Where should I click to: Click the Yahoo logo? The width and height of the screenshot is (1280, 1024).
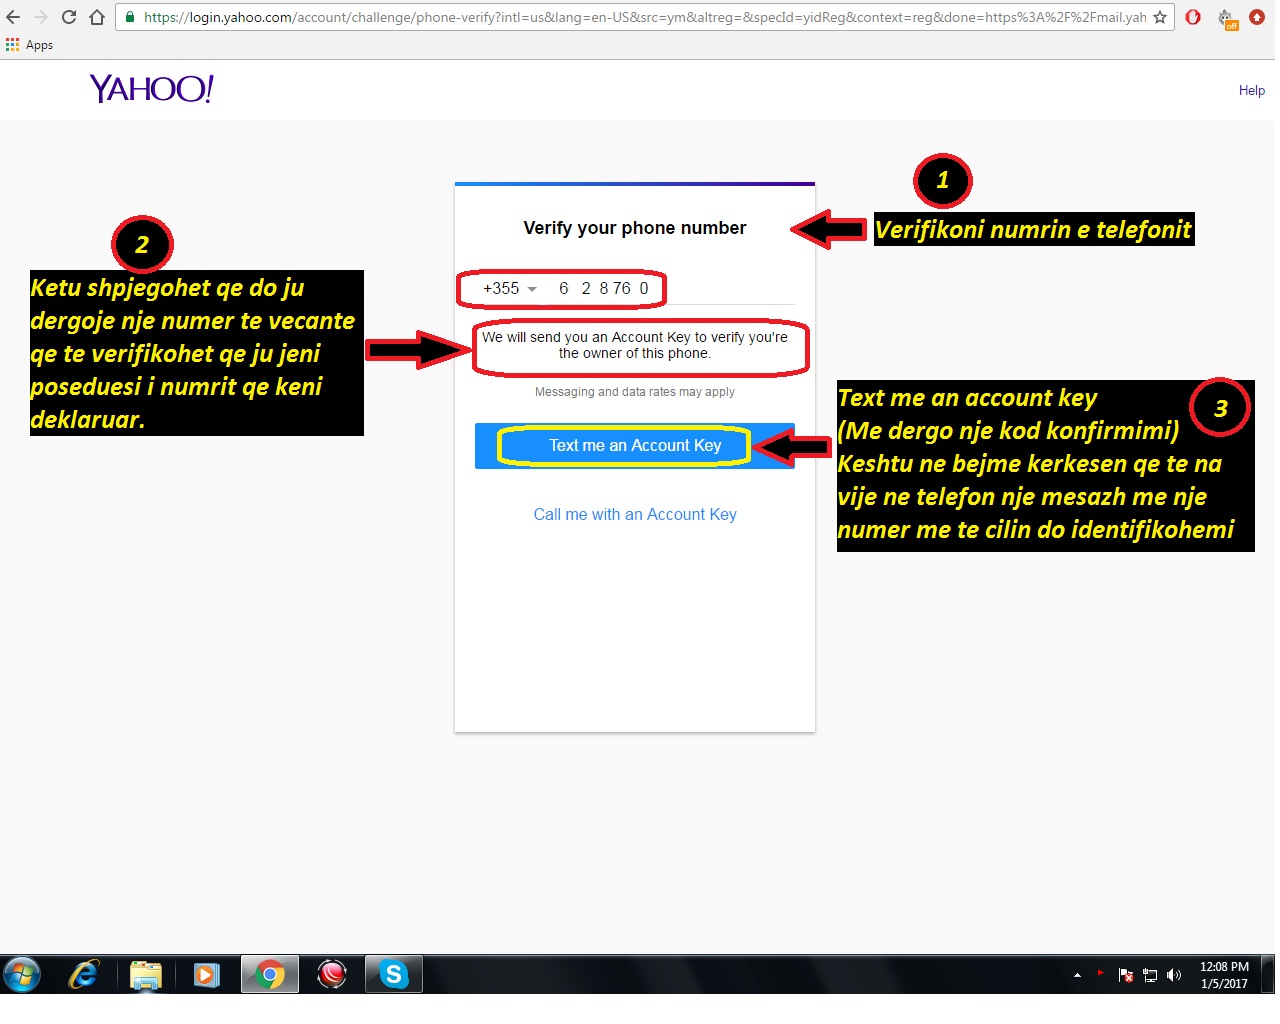[152, 89]
